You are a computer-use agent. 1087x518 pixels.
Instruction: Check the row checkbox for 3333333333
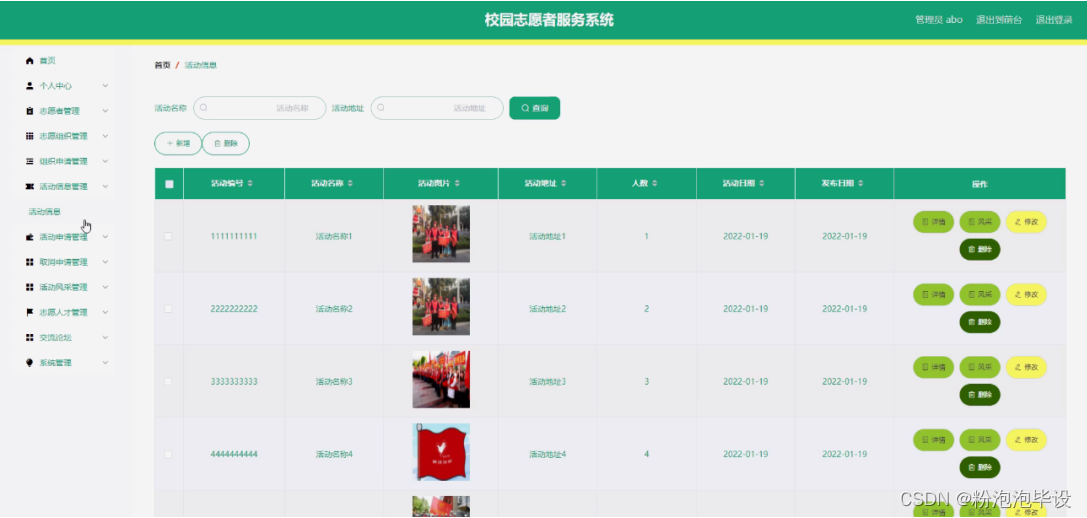[168, 382]
